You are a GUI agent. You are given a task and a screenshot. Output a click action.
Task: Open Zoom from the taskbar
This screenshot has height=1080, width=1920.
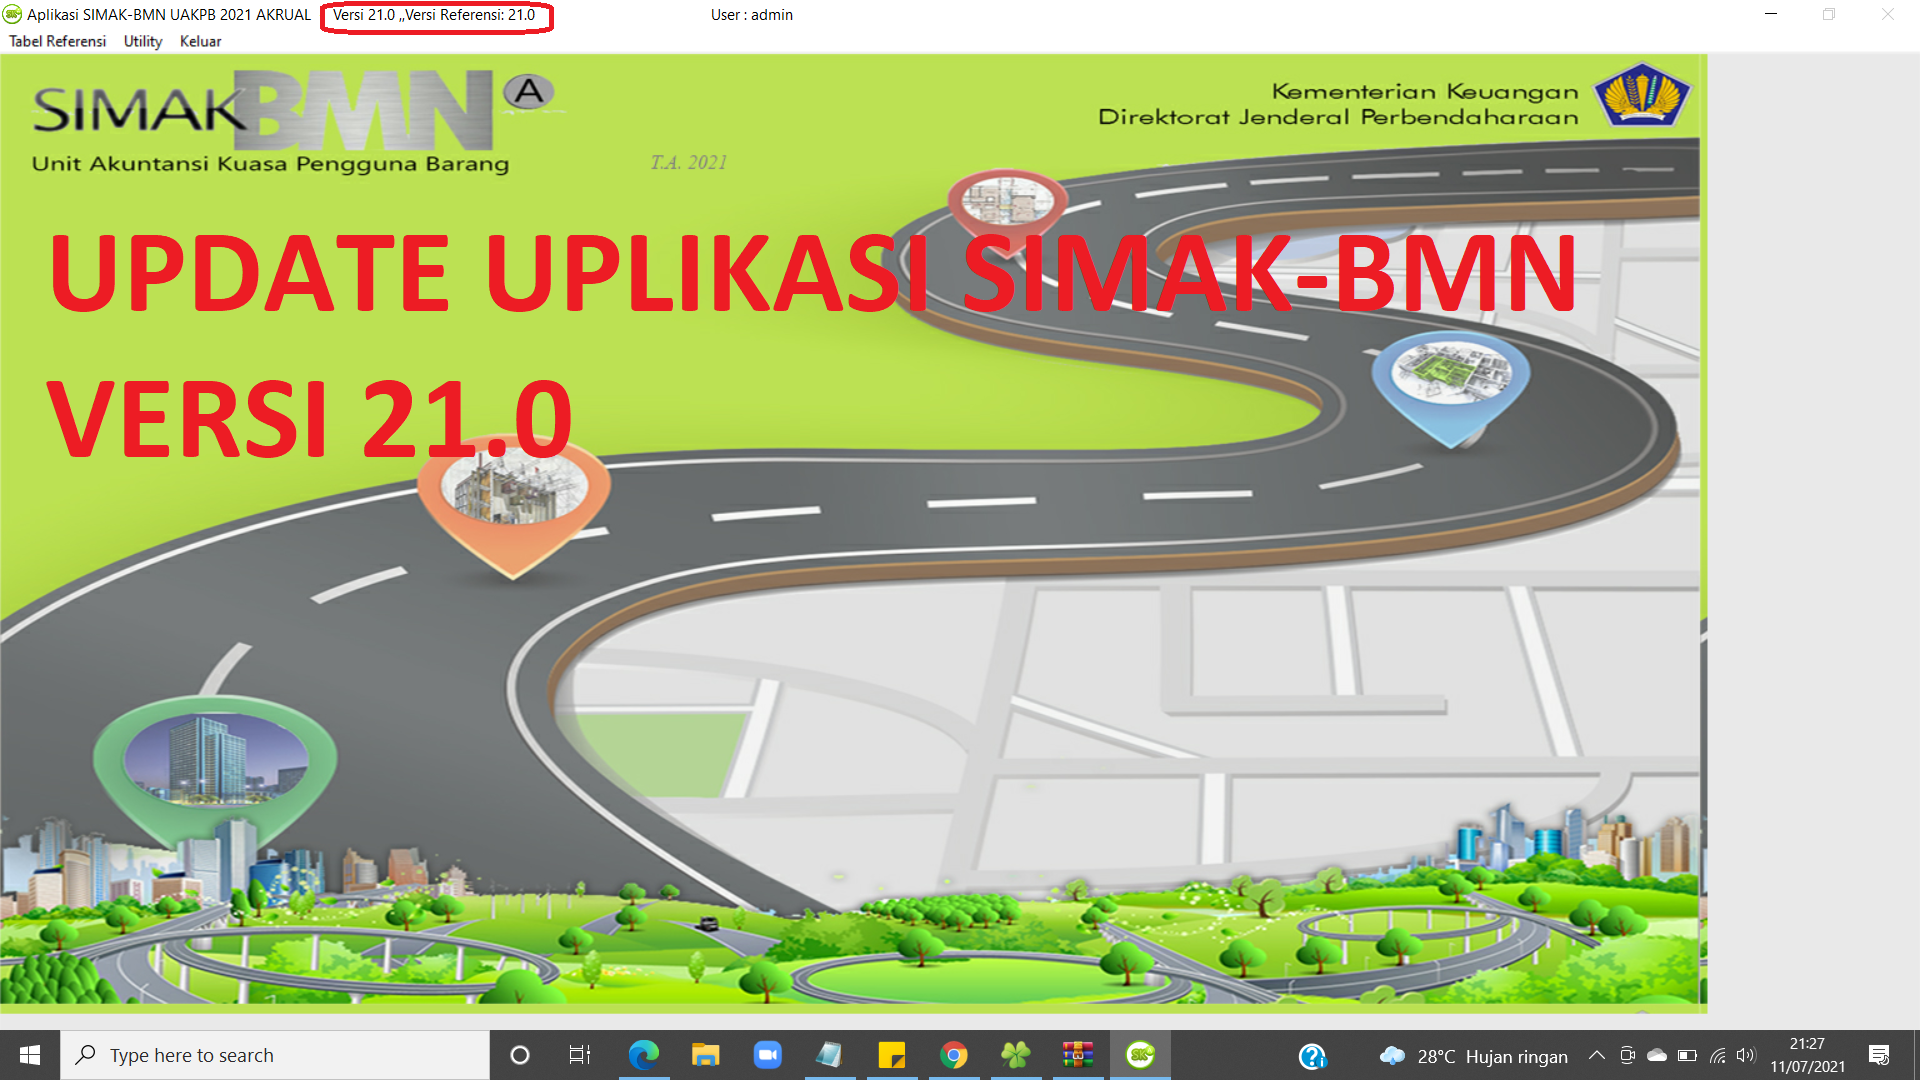tap(767, 1055)
